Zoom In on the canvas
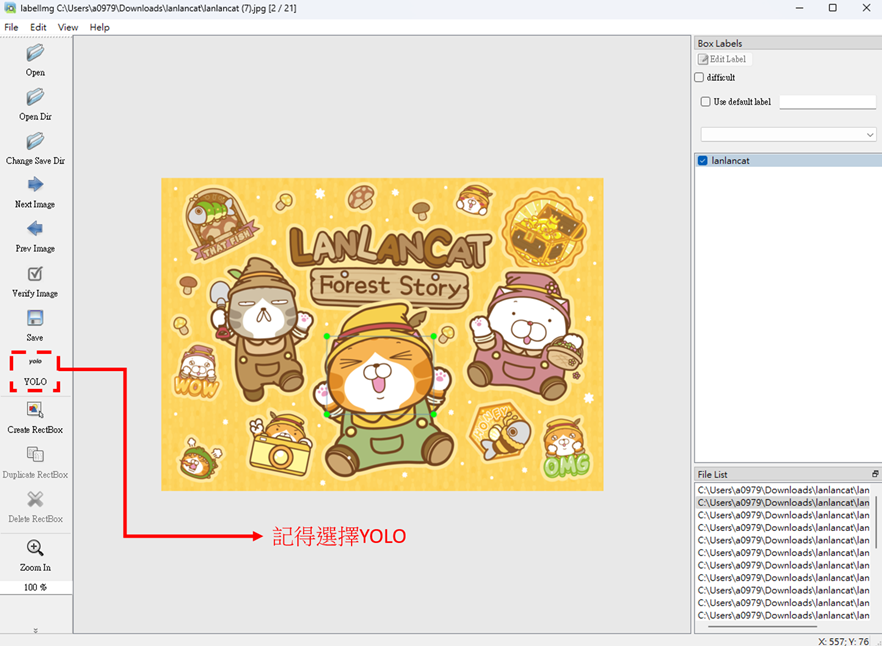882x646 pixels. point(35,555)
